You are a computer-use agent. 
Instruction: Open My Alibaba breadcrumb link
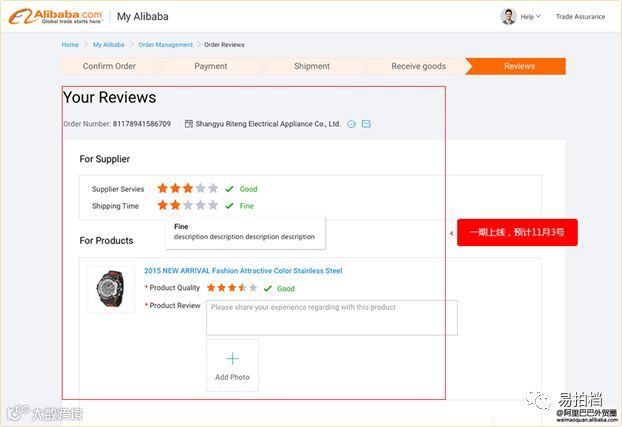[109, 45]
